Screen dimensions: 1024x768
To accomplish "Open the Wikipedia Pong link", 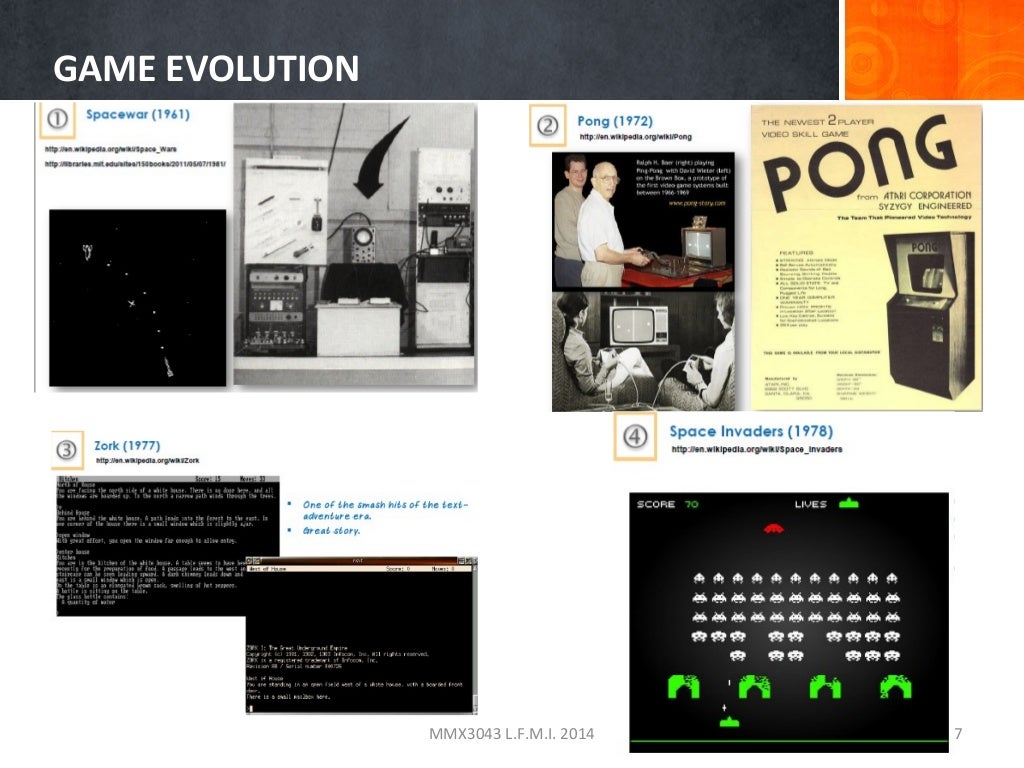I will [x=635, y=136].
